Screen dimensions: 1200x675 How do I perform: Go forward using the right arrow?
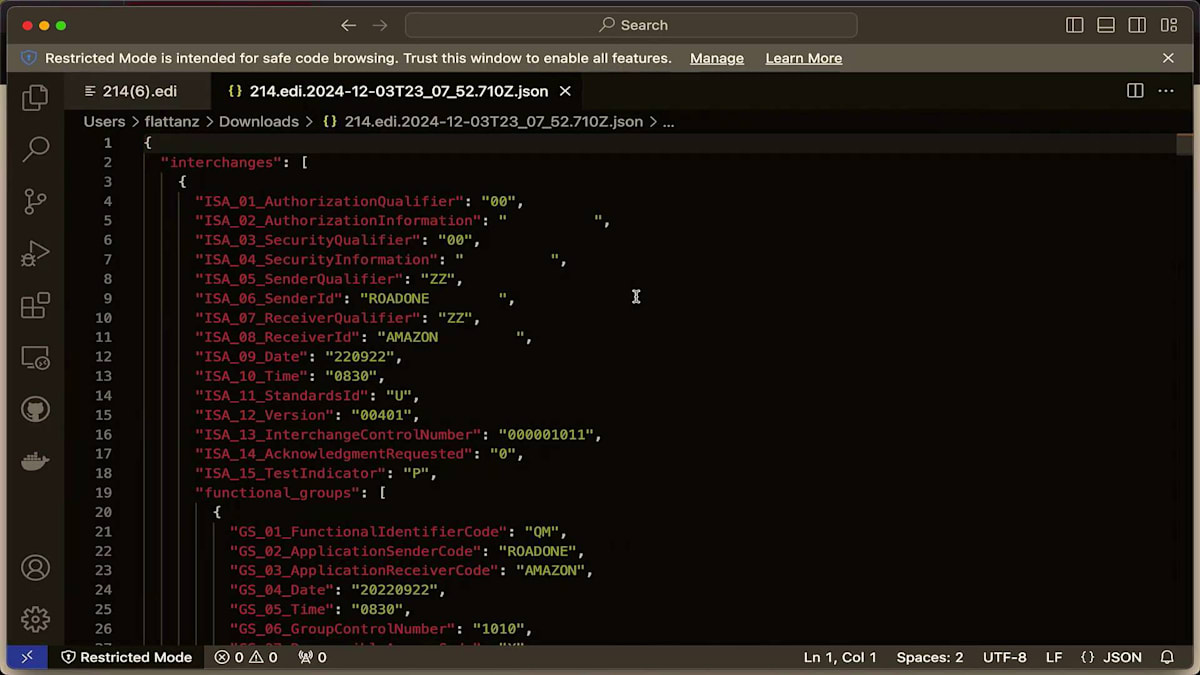click(379, 25)
